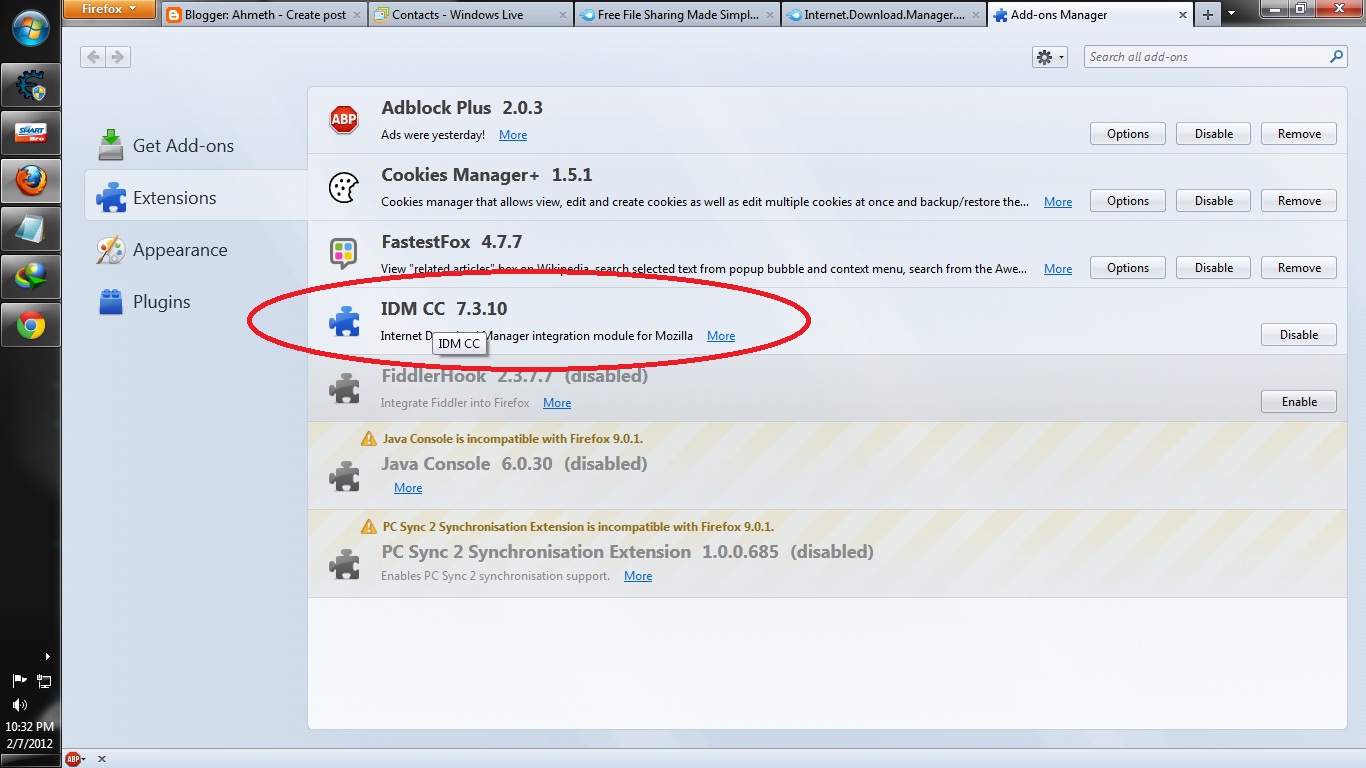Disable the Cookies Manager+ extension
1366x768 pixels.
(x=1214, y=201)
